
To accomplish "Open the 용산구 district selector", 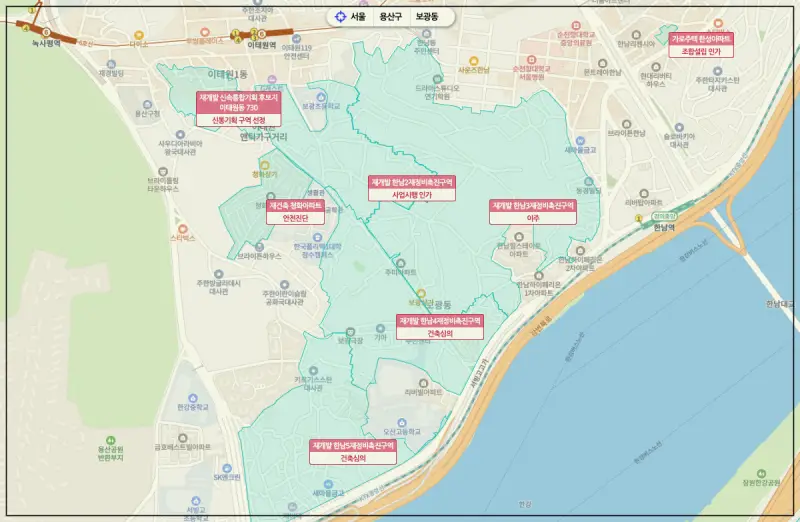I will click(390, 17).
